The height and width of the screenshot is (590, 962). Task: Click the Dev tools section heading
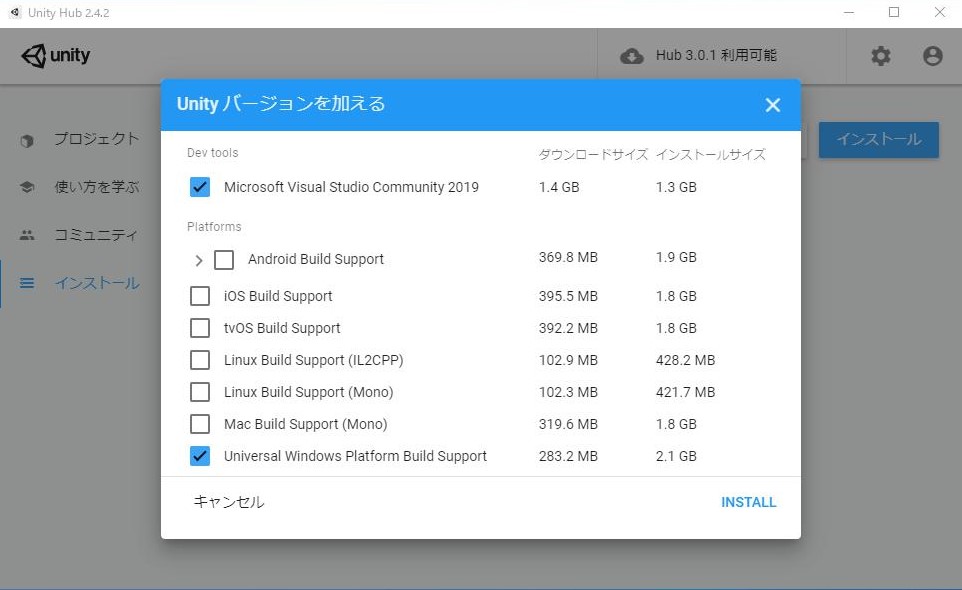[212, 153]
